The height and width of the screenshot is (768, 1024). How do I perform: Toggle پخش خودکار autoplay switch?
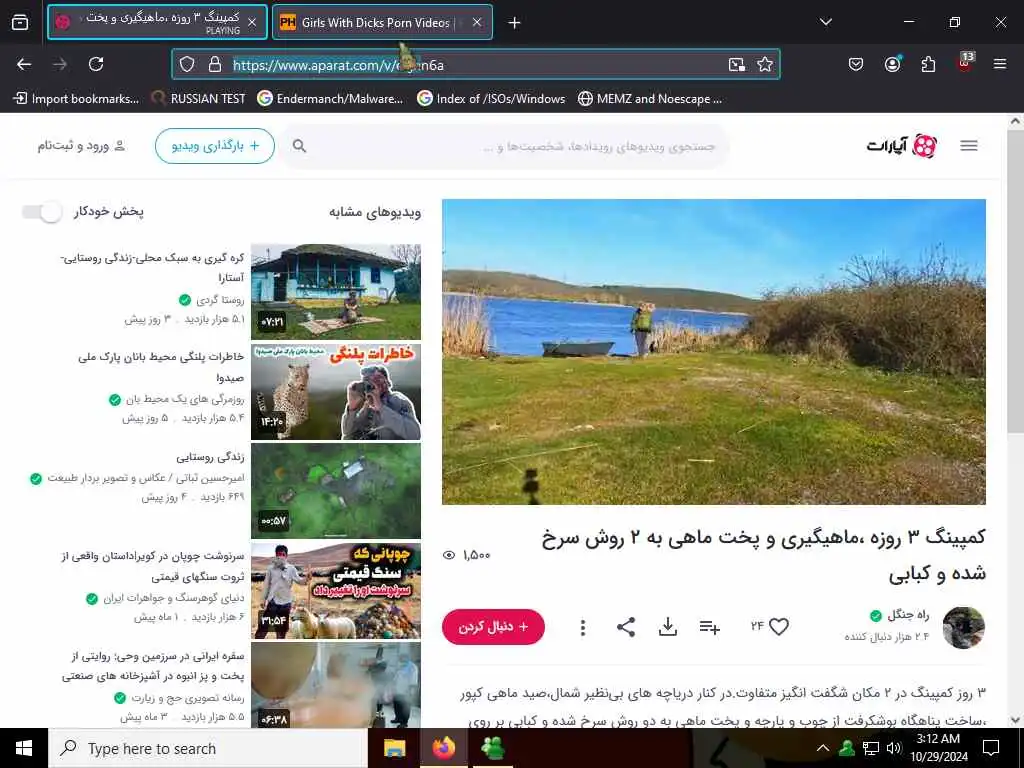42,212
